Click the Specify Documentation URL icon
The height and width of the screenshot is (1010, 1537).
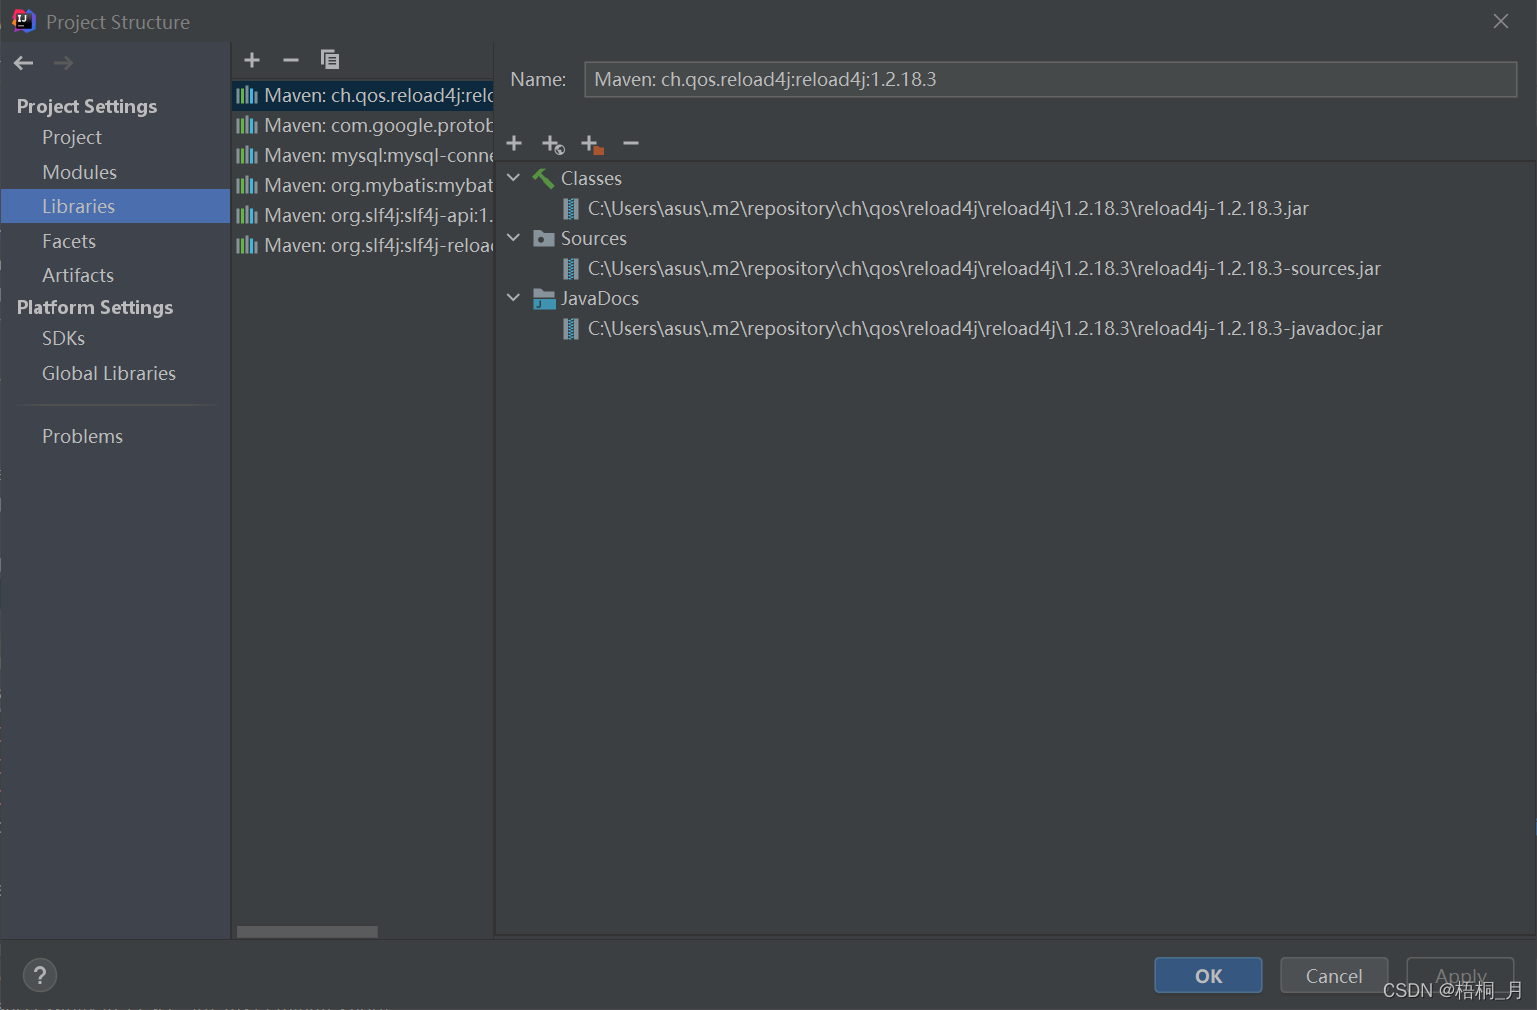553,145
